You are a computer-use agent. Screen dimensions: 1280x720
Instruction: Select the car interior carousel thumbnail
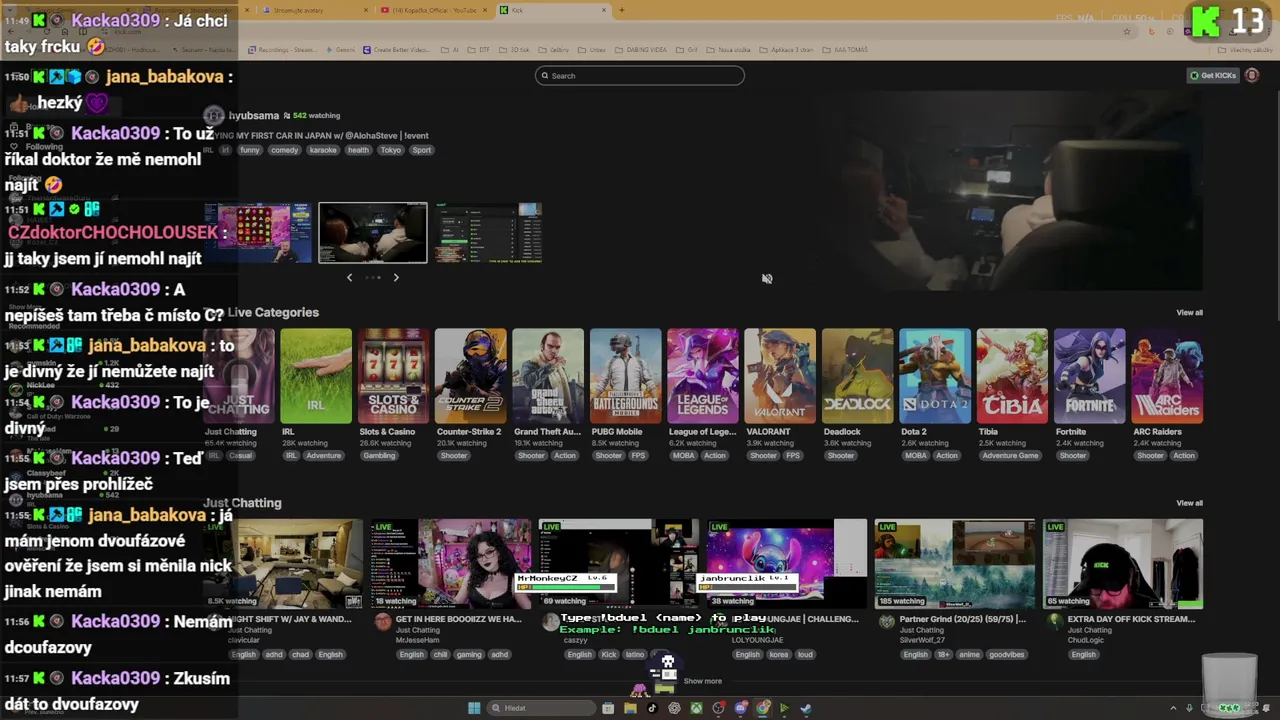373,233
